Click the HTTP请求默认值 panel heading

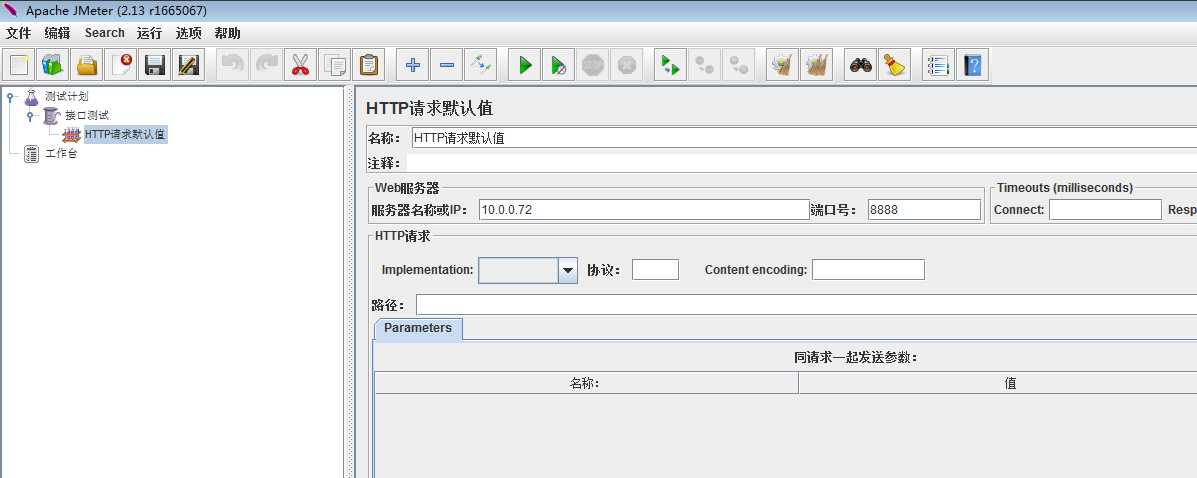(x=429, y=108)
